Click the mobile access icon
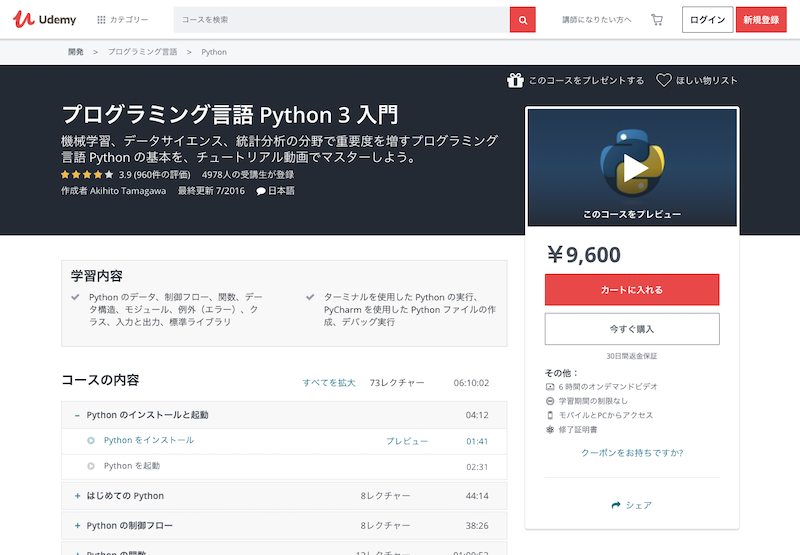The image size is (800, 555). tap(550, 415)
